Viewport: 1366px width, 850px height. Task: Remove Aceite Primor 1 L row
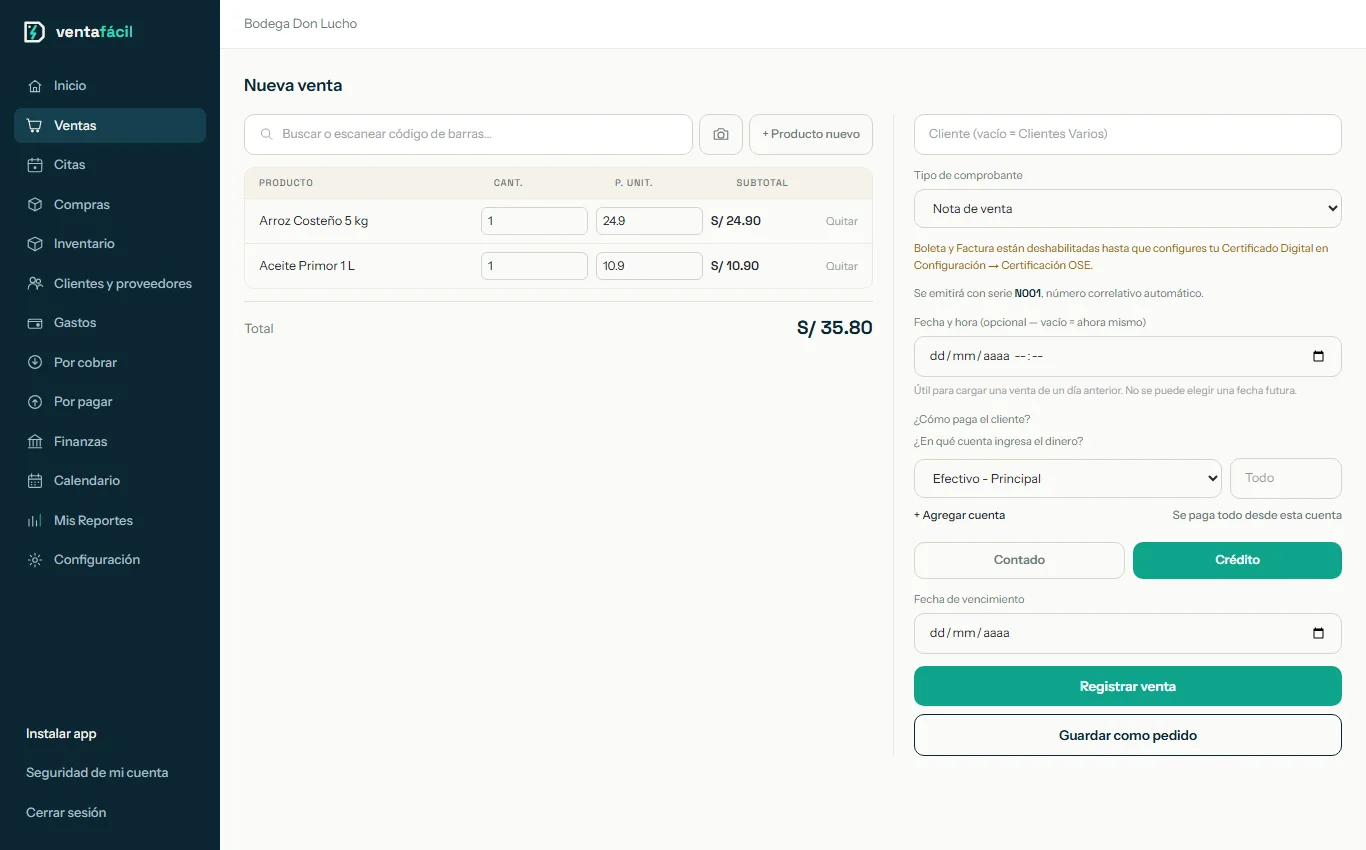842,266
